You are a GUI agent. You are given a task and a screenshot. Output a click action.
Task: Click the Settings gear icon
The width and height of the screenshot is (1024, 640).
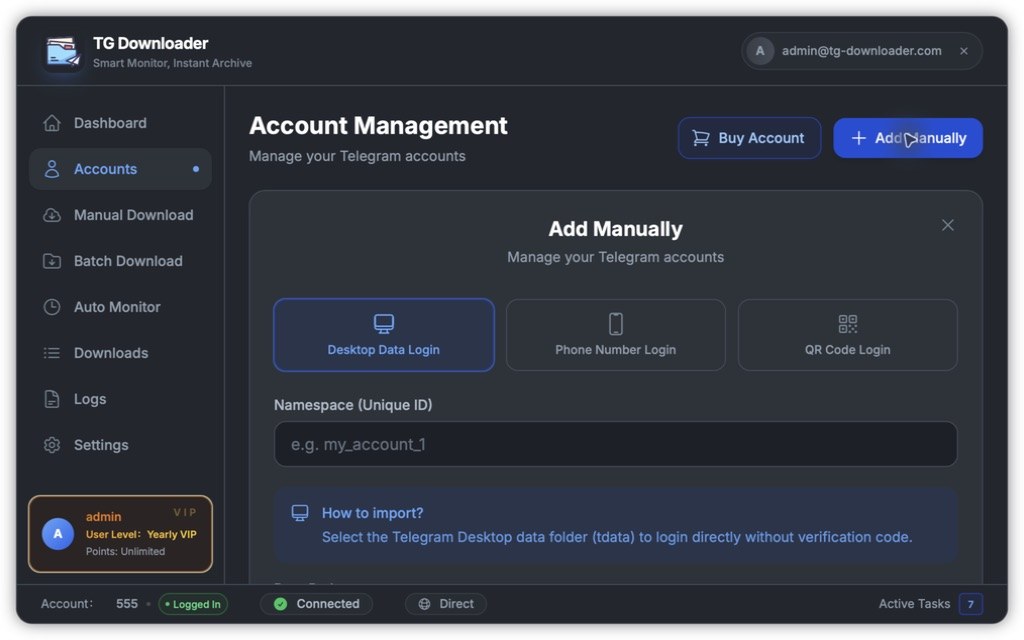(52, 445)
